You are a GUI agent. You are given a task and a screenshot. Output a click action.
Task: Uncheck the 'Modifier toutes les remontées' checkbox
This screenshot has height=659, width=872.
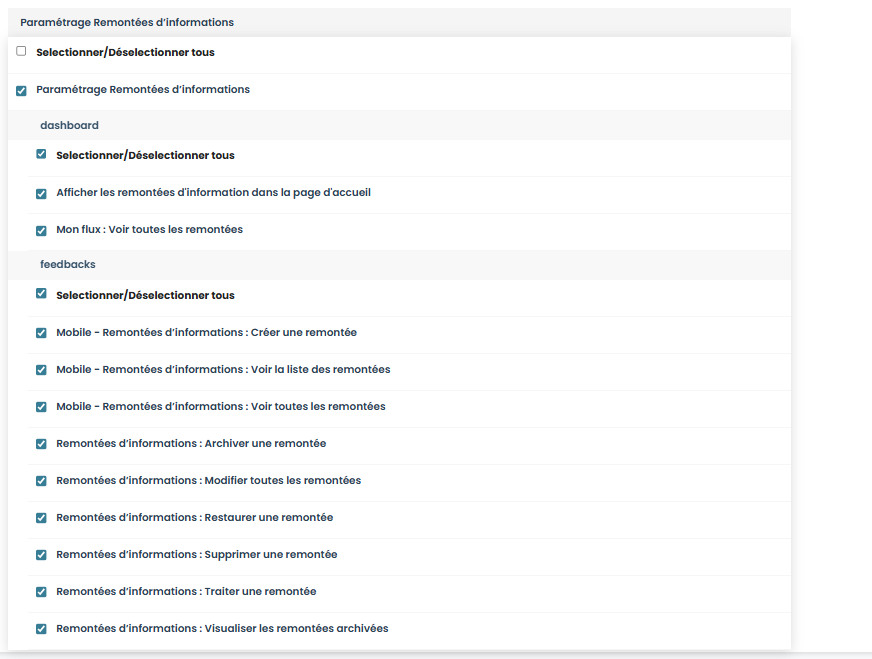[41, 481]
